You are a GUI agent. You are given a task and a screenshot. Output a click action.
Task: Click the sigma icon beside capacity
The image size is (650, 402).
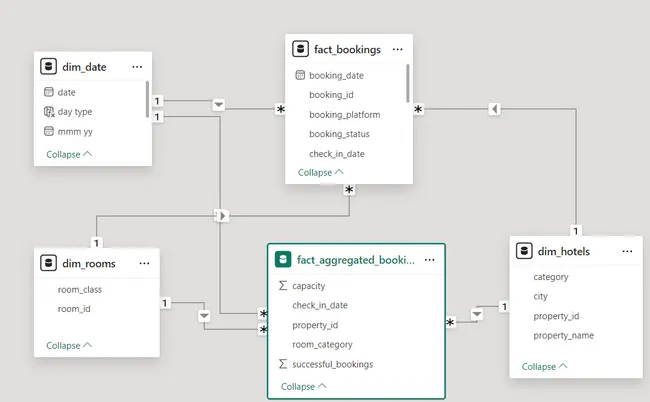tap(283, 286)
